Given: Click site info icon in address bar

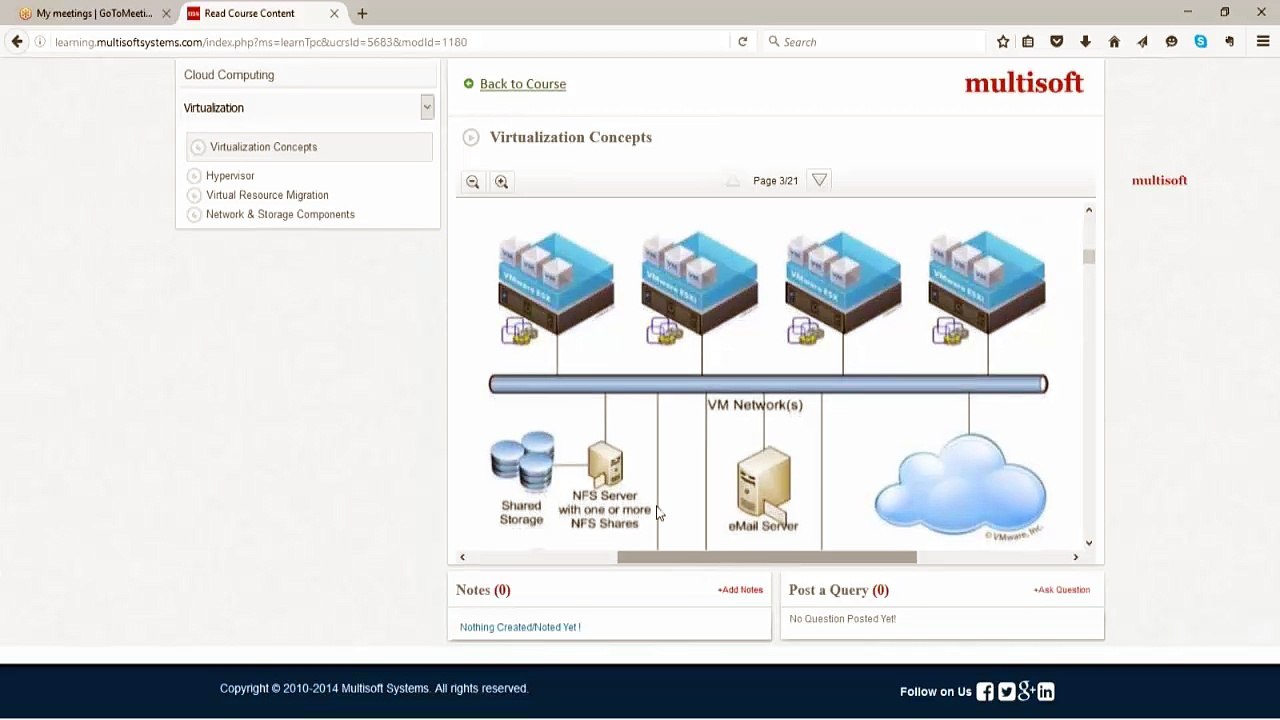Looking at the screenshot, I should click(40, 42).
